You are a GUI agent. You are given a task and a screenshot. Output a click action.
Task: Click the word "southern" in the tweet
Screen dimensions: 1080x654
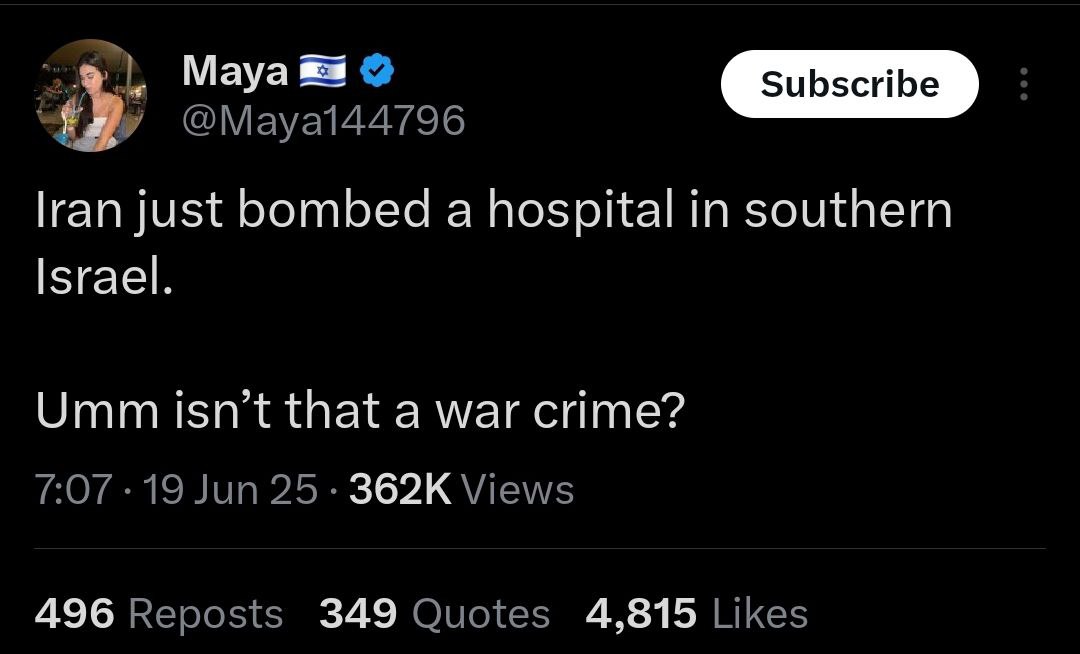848,211
